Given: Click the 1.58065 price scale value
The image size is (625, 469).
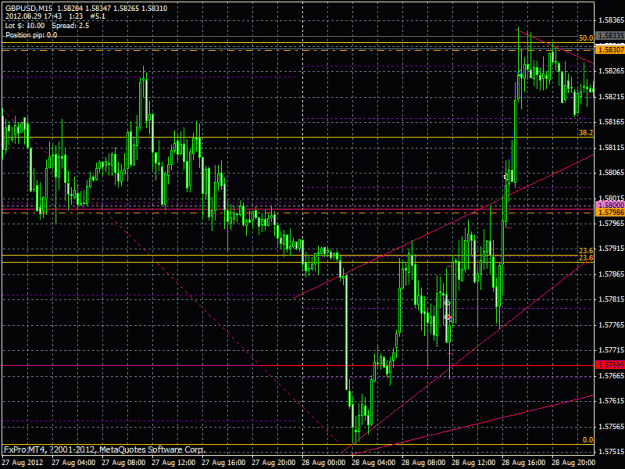Looking at the screenshot, I should (611, 173).
